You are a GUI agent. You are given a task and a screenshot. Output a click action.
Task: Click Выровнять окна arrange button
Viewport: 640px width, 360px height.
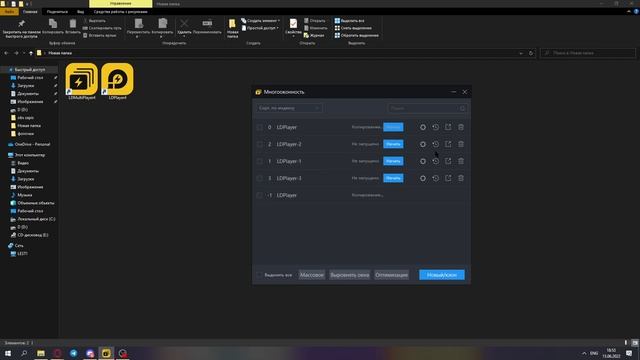(350, 275)
